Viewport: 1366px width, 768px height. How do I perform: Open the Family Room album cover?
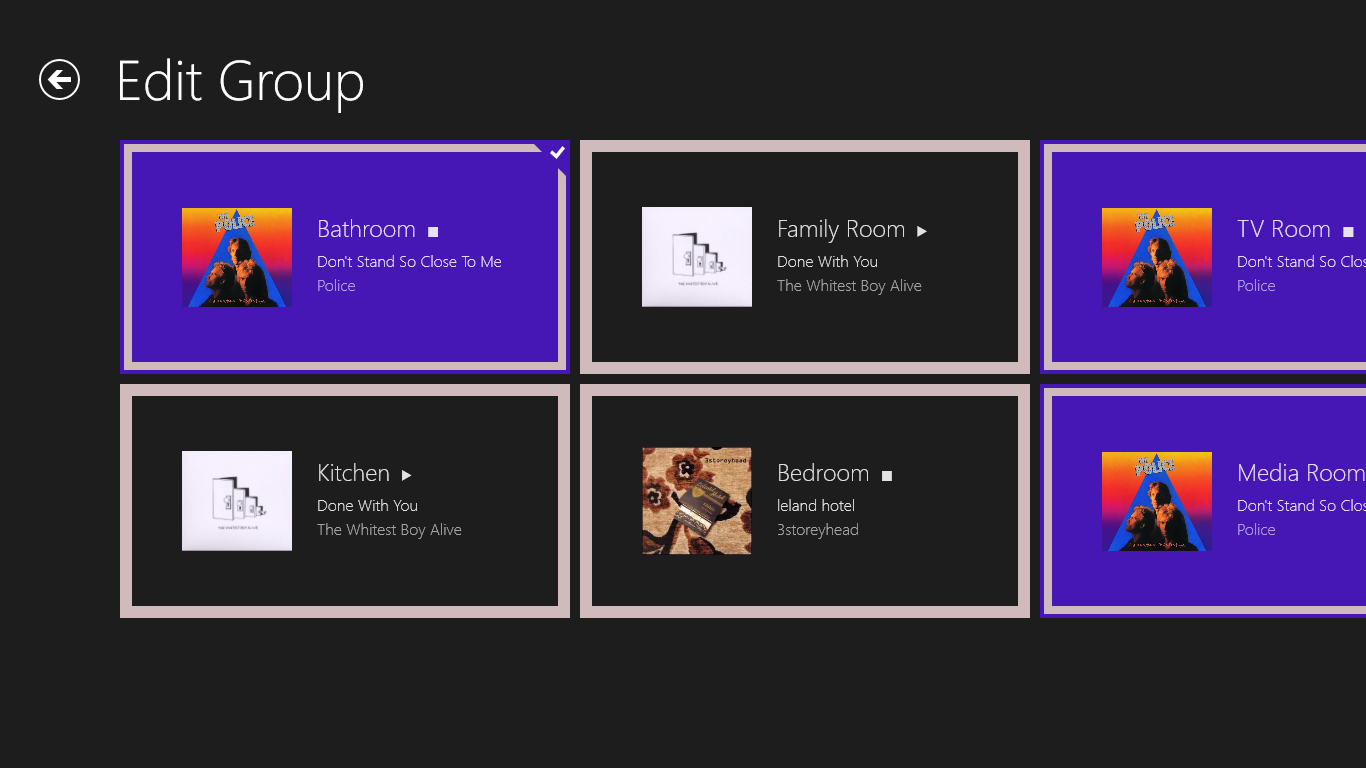point(697,257)
